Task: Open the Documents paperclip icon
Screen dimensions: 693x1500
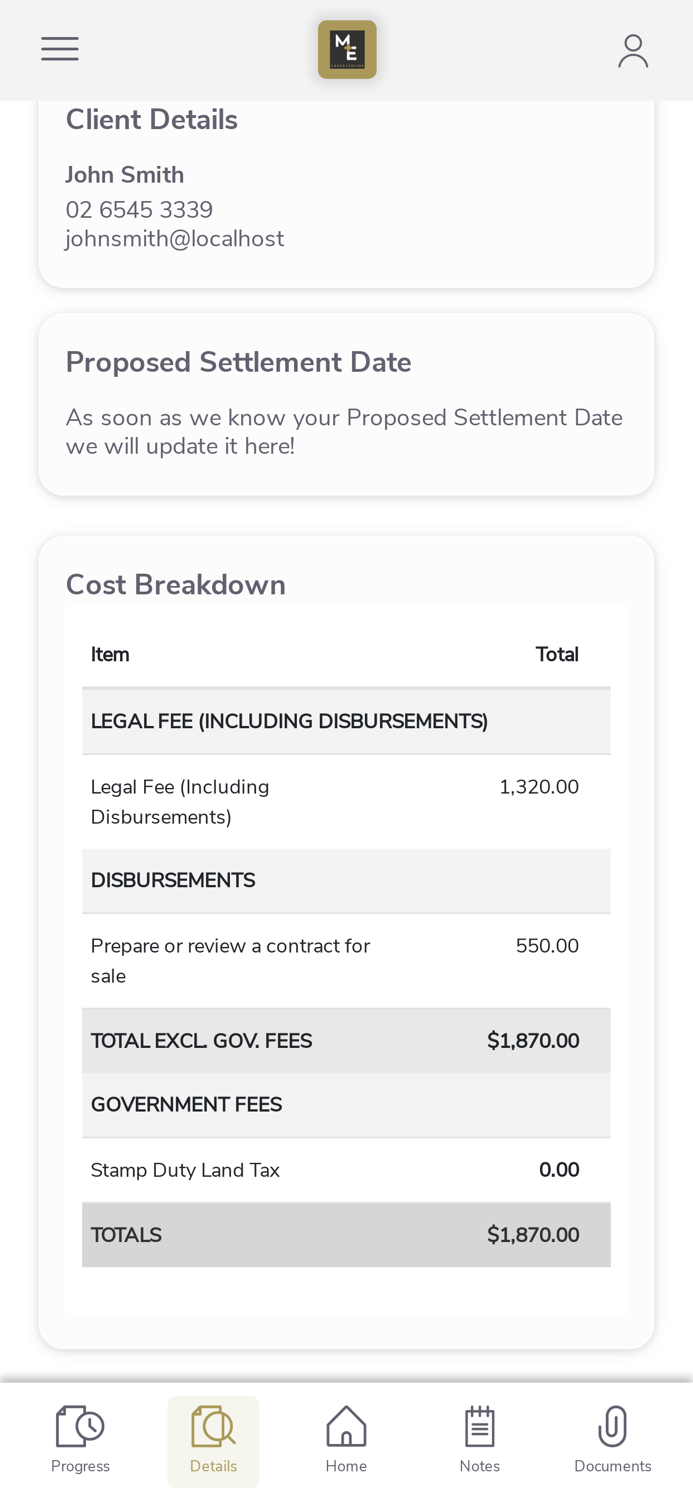Action: 612,1426
